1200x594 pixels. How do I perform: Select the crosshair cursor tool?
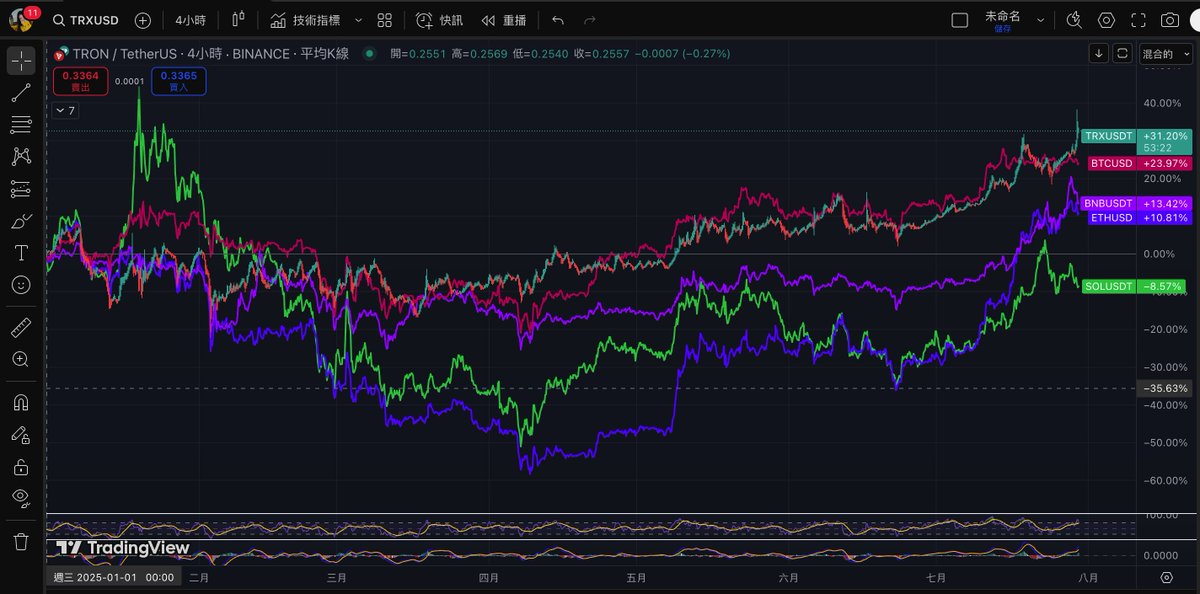coord(21,61)
